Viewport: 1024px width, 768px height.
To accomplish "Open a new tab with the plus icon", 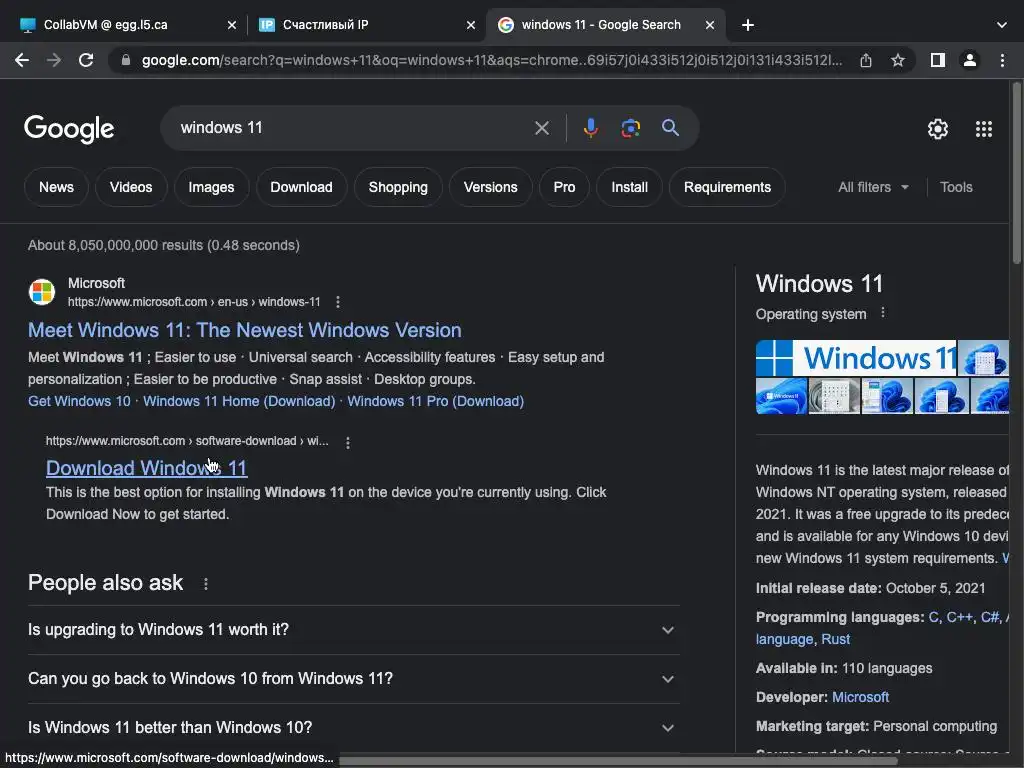I will 748,25.
